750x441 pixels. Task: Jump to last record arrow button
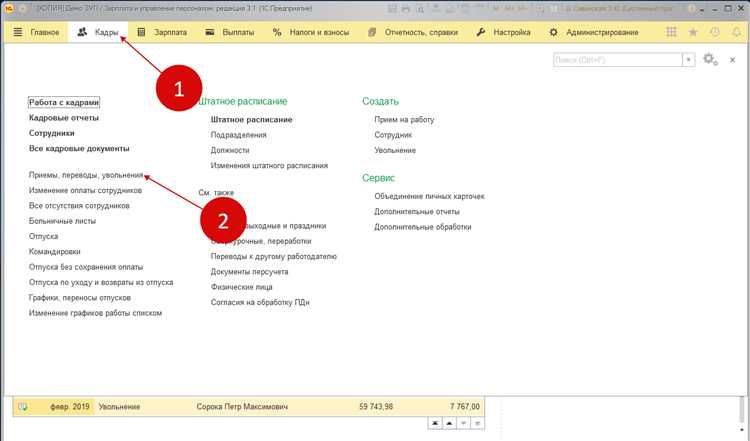(477, 423)
